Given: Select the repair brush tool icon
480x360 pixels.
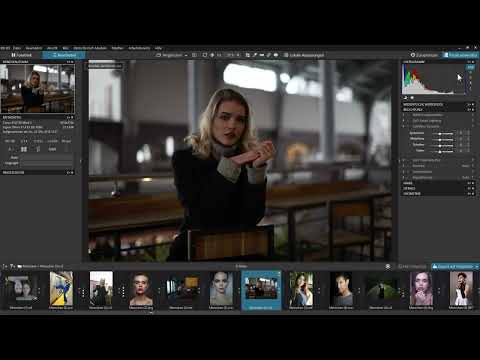Looking at the screenshot, I should [269, 55].
